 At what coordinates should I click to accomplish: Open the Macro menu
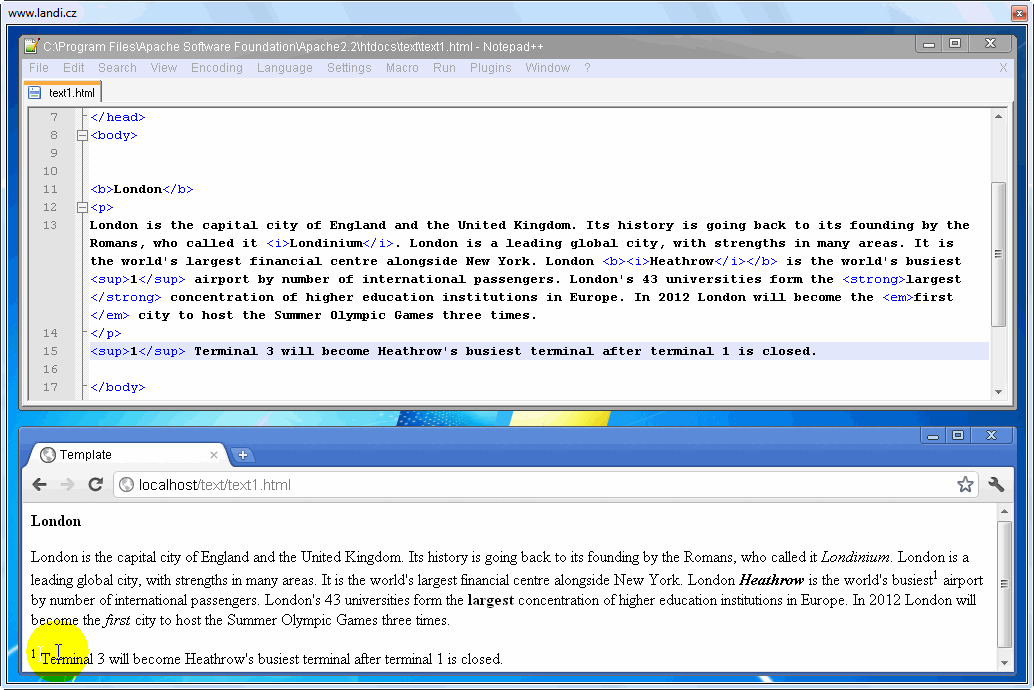[402, 68]
